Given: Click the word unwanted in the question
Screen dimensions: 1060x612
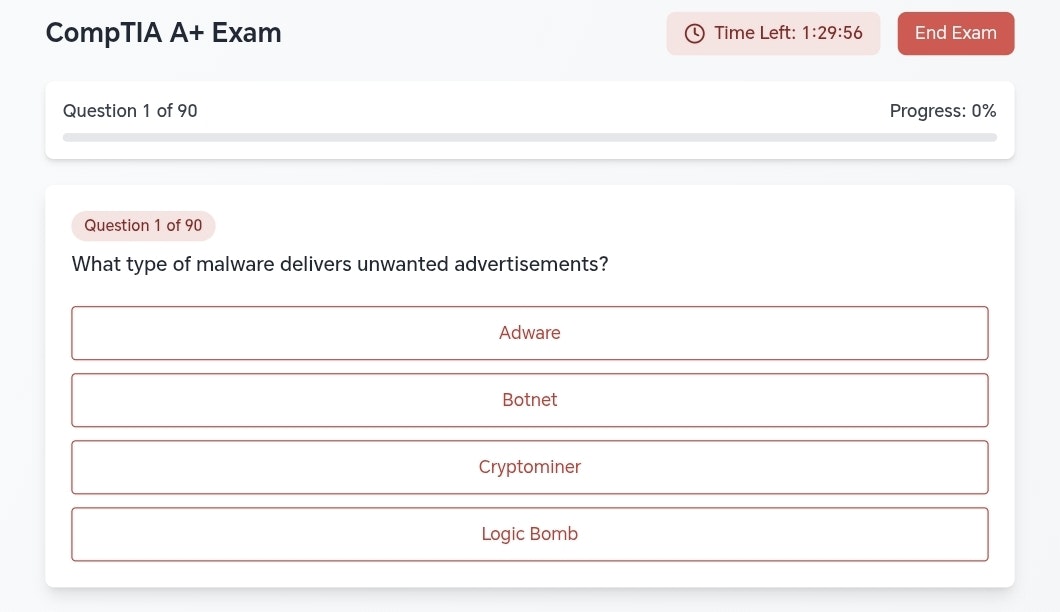Looking at the screenshot, I should coord(402,264).
